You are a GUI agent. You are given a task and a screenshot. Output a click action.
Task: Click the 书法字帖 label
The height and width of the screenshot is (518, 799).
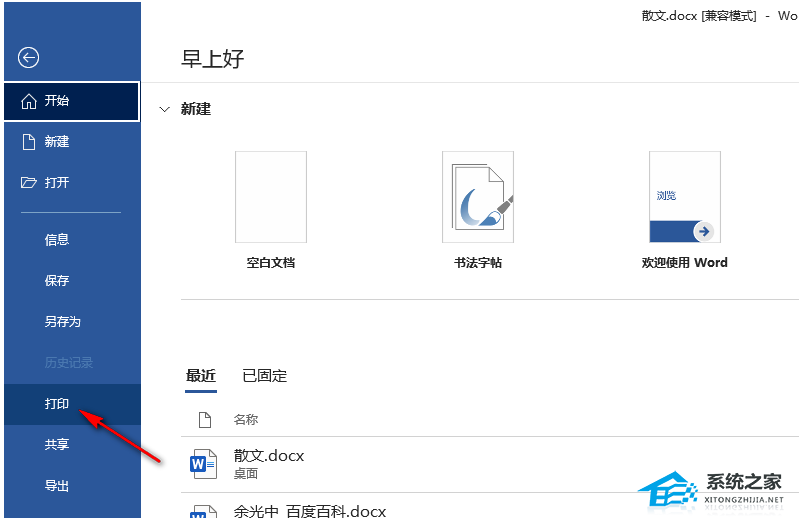point(478,263)
